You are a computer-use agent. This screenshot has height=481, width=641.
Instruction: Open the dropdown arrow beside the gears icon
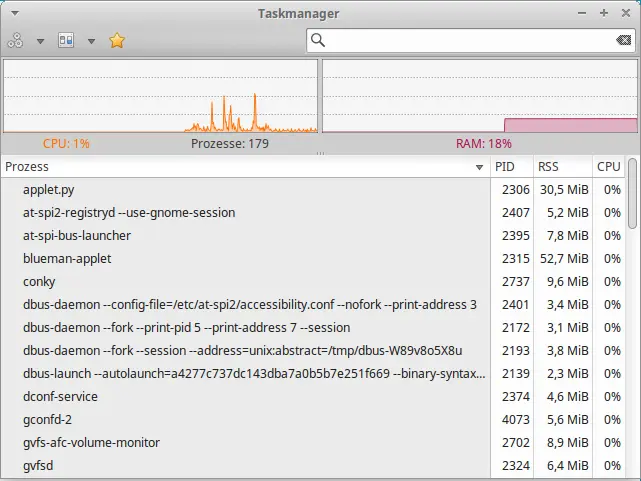(40, 41)
